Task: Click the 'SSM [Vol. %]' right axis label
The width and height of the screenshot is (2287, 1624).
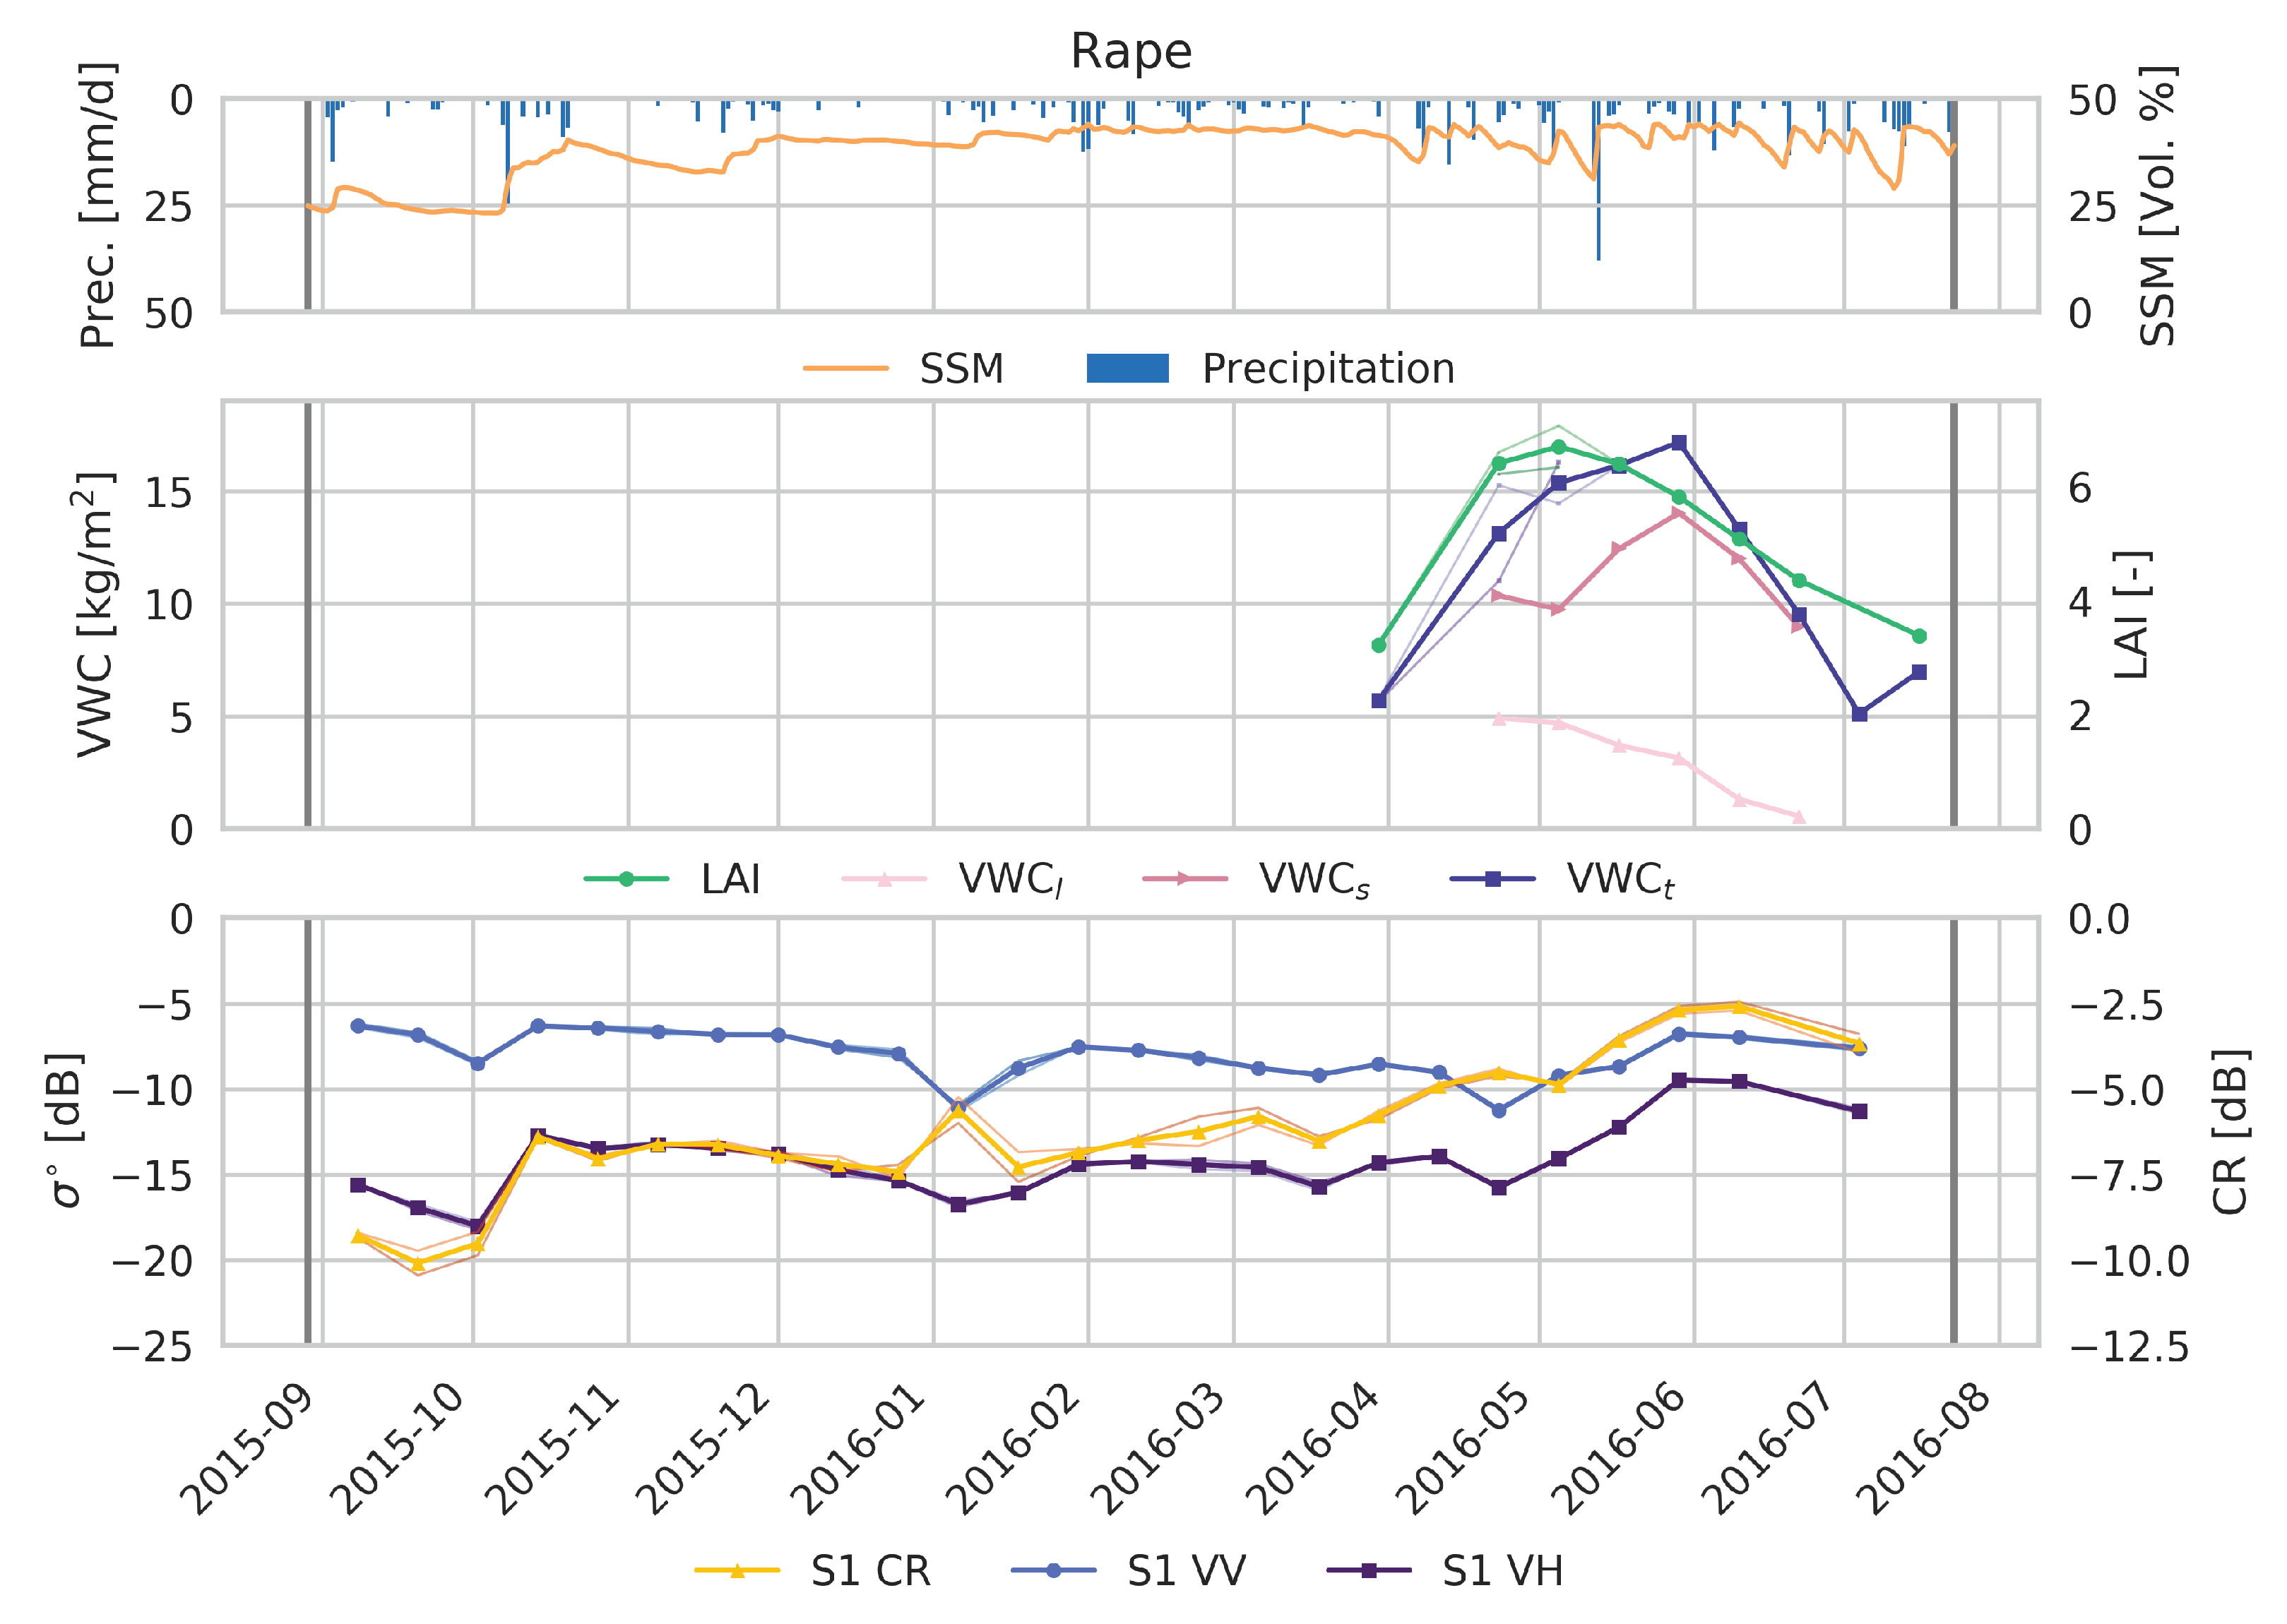Action: tap(2157, 206)
